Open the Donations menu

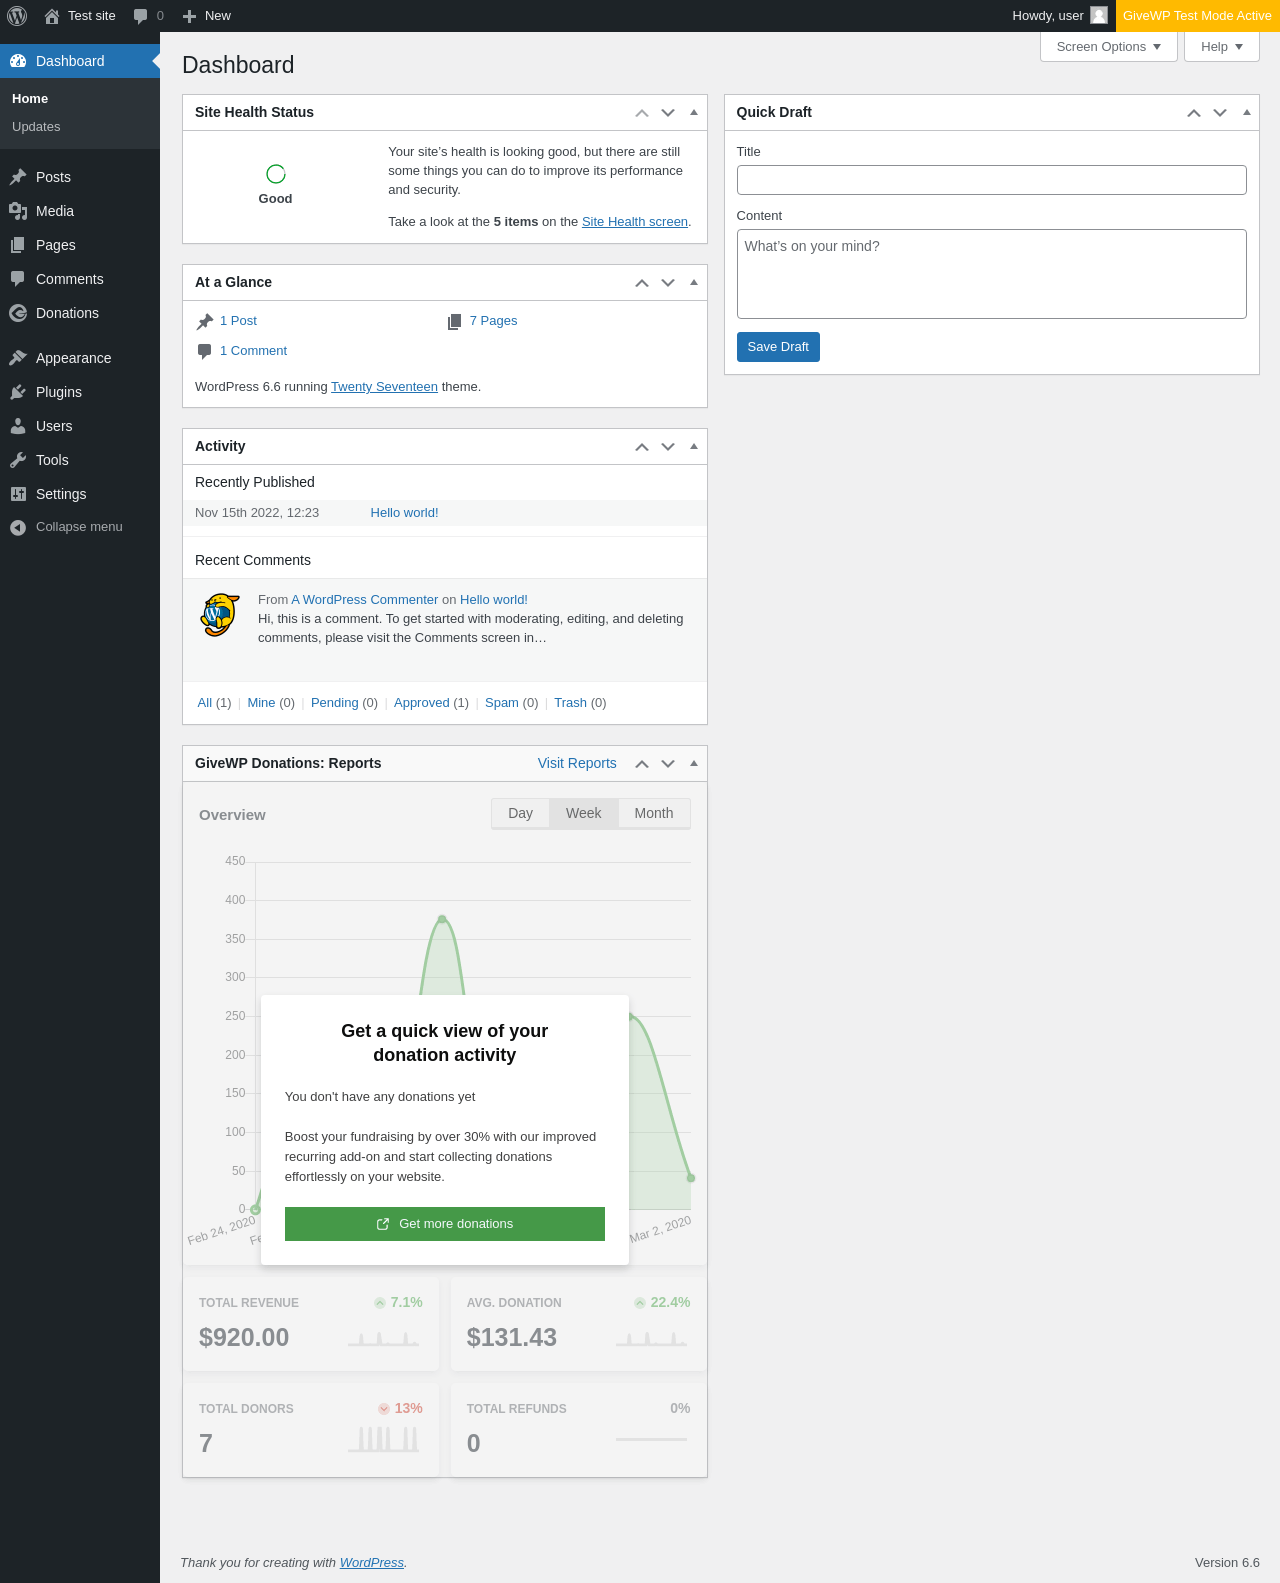[x=80, y=313]
